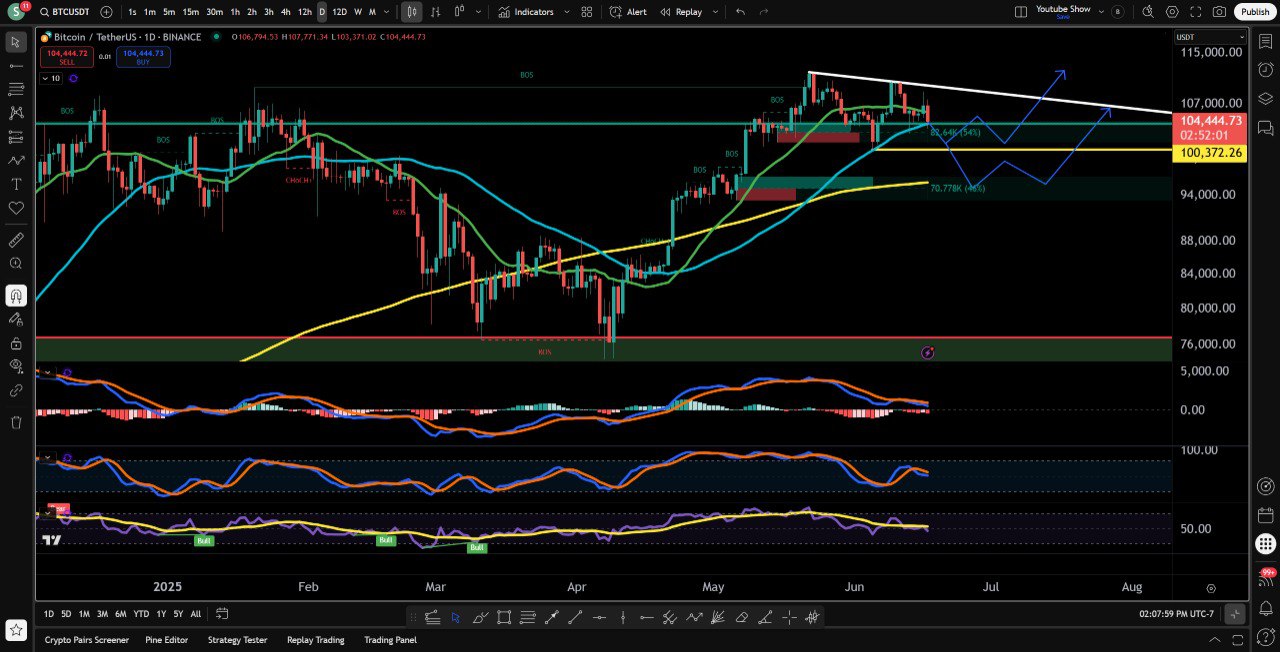The width and height of the screenshot is (1280, 652).
Task: Create an Alert
Action: click(x=629, y=12)
